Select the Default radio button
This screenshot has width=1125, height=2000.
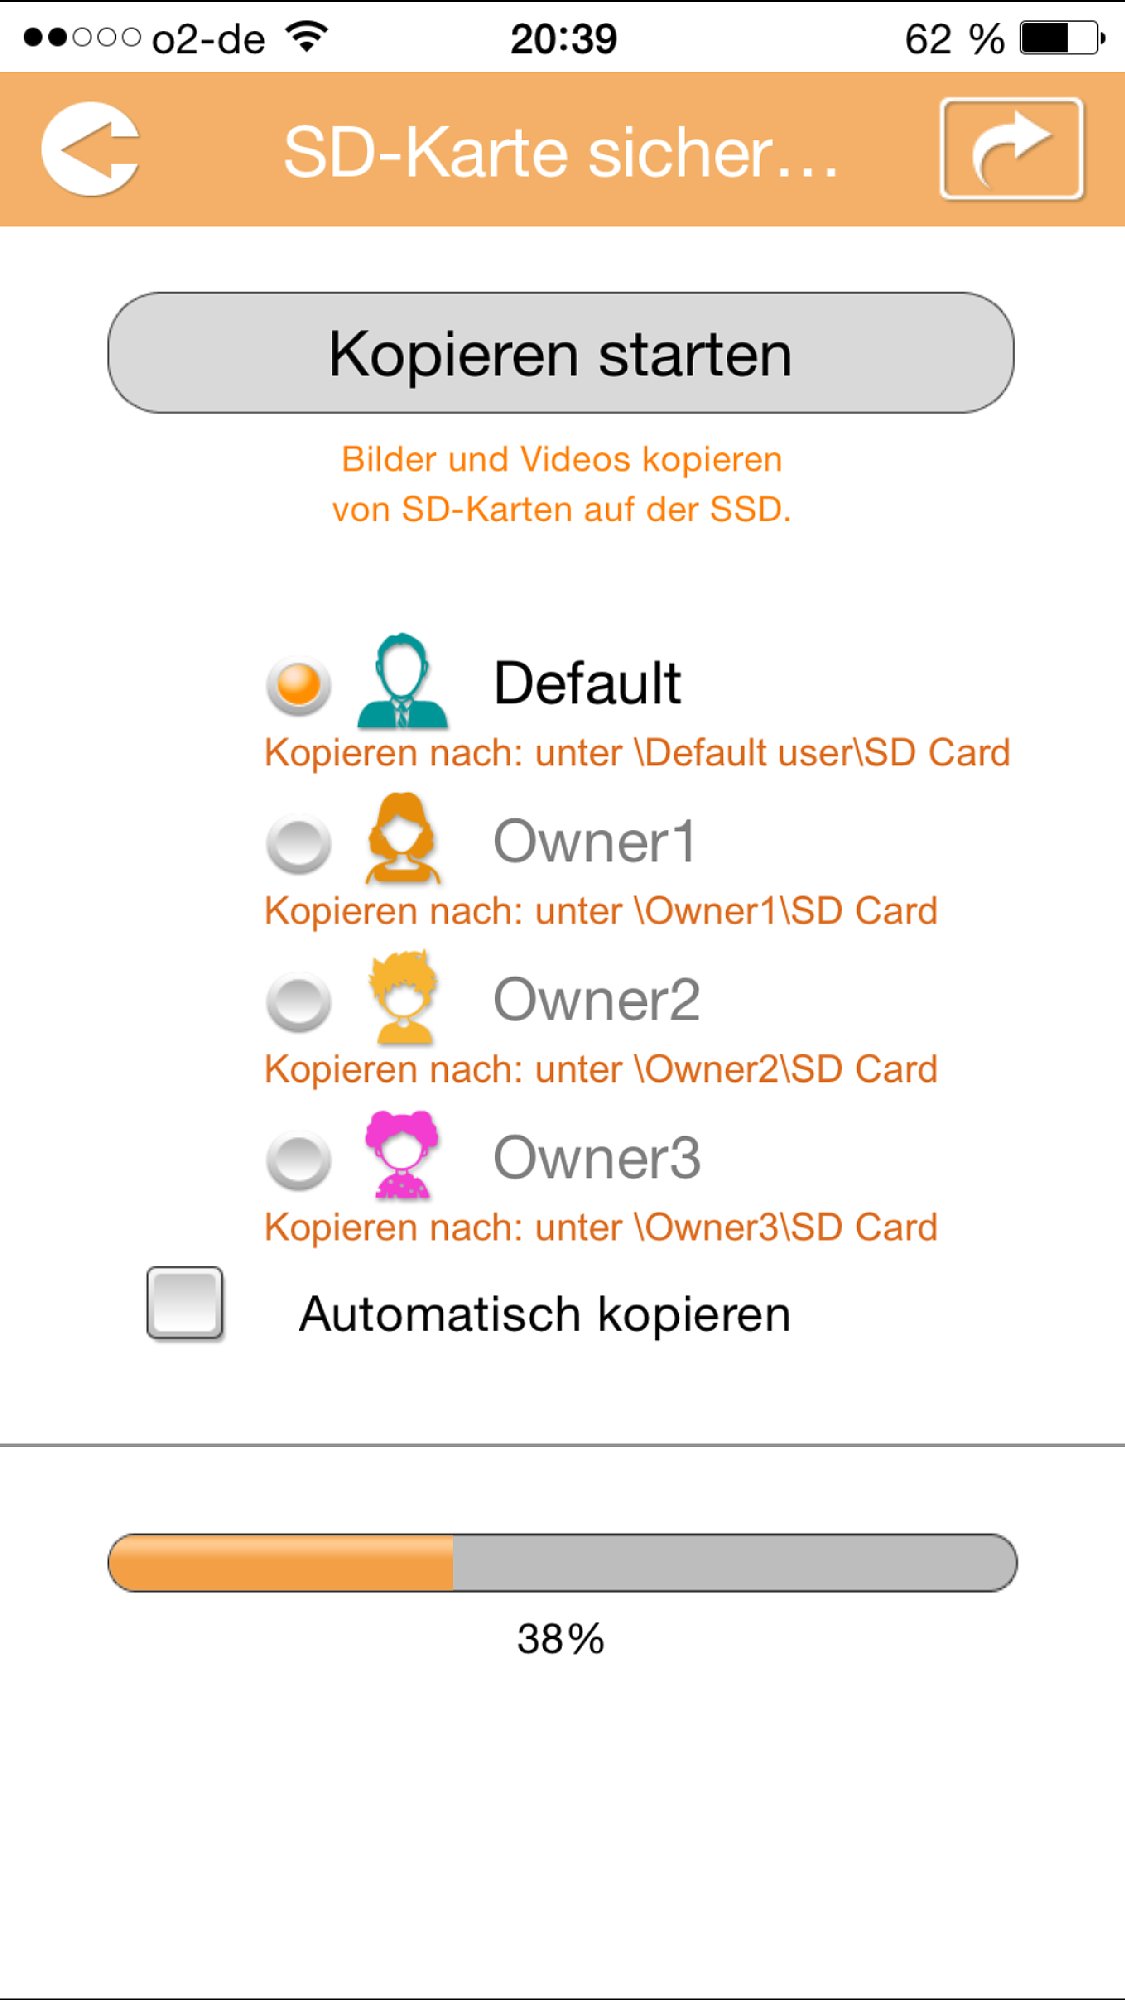coord(298,687)
